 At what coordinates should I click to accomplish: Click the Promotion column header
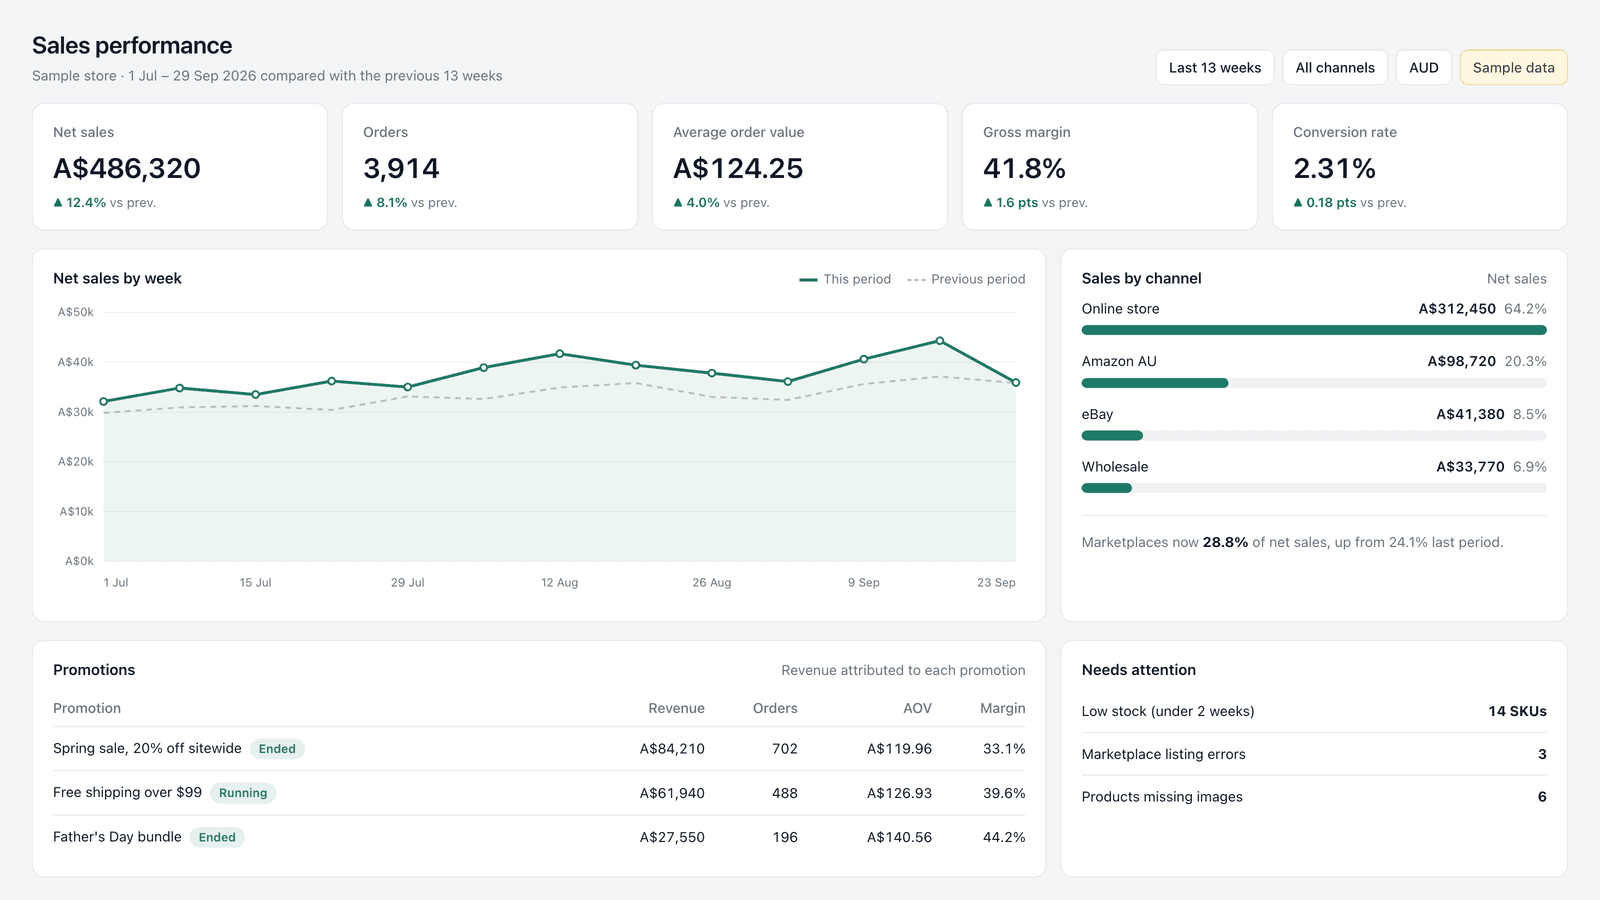87,708
